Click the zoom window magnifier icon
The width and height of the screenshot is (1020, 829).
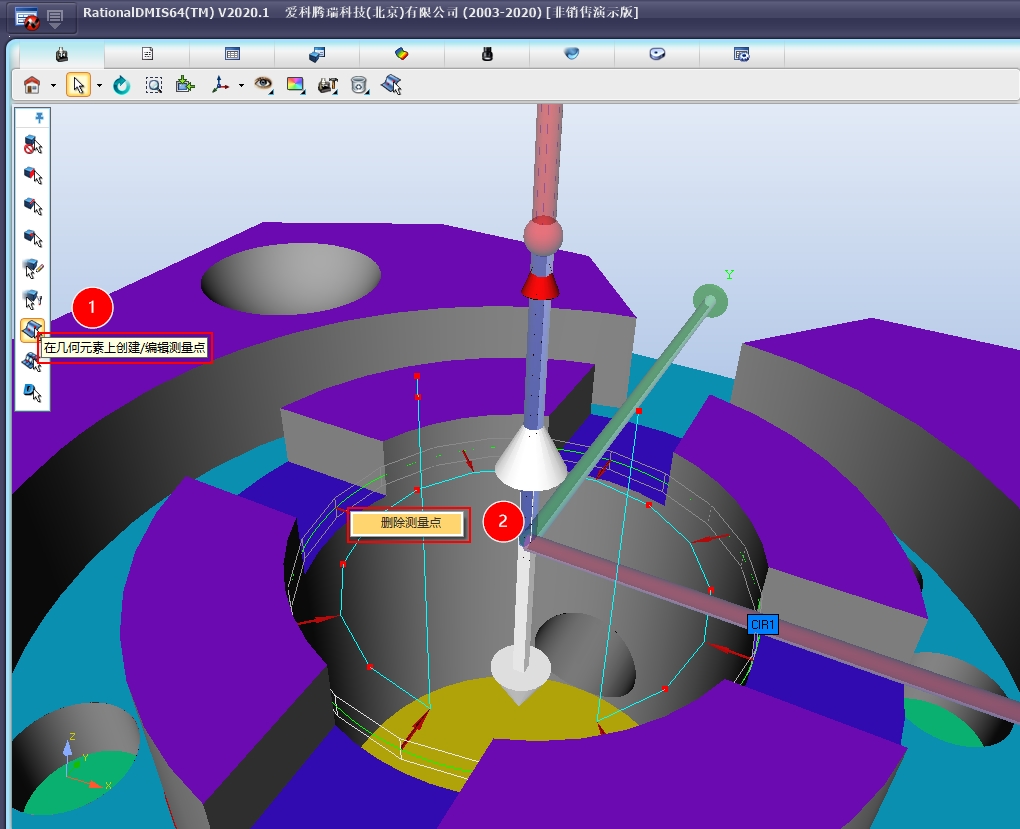pyautogui.click(x=154, y=85)
